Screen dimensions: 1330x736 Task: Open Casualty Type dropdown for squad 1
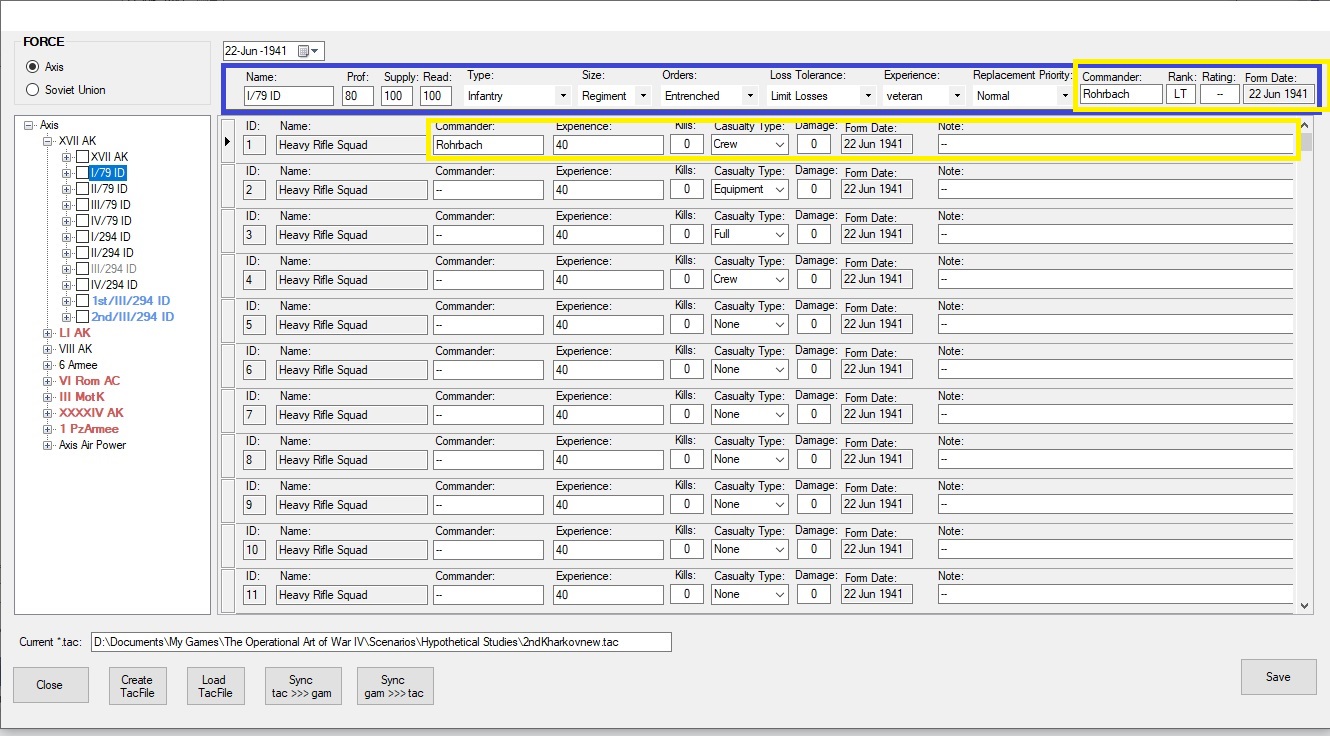[x=778, y=145]
